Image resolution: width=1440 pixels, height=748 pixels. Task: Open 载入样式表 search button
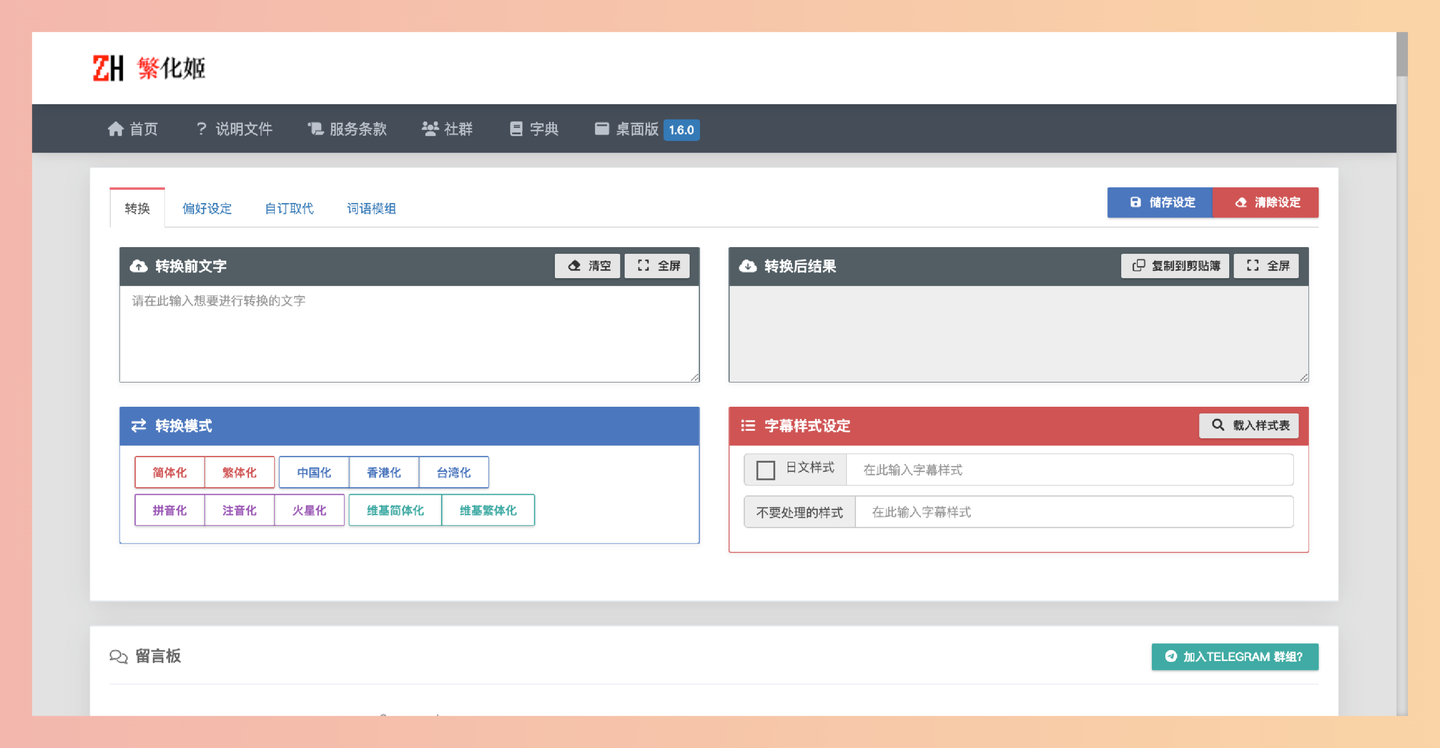pos(1249,425)
